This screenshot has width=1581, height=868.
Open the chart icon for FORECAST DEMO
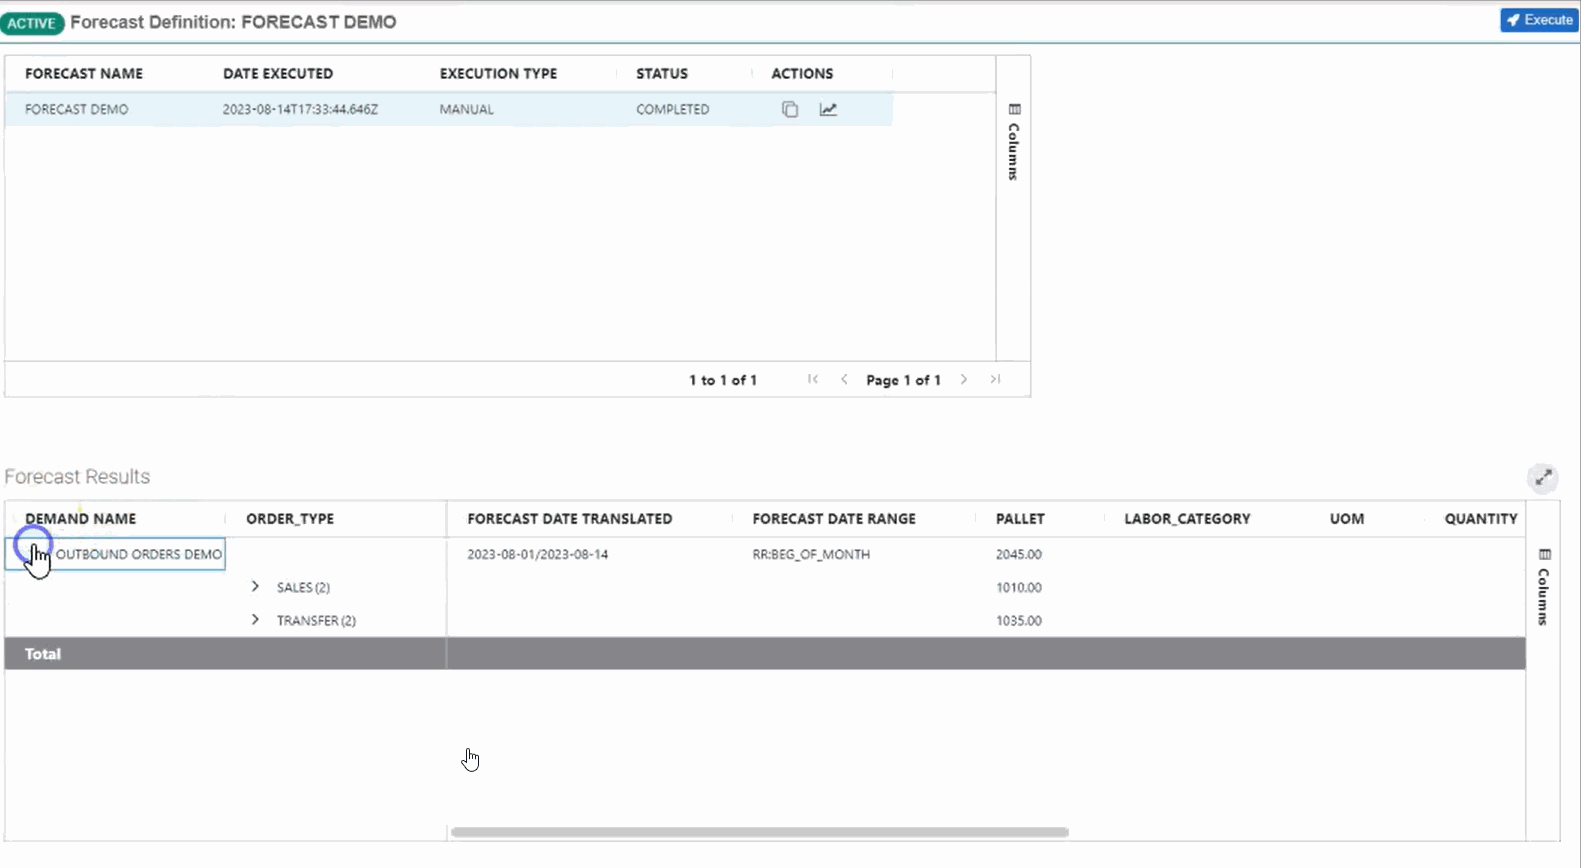(828, 110)
